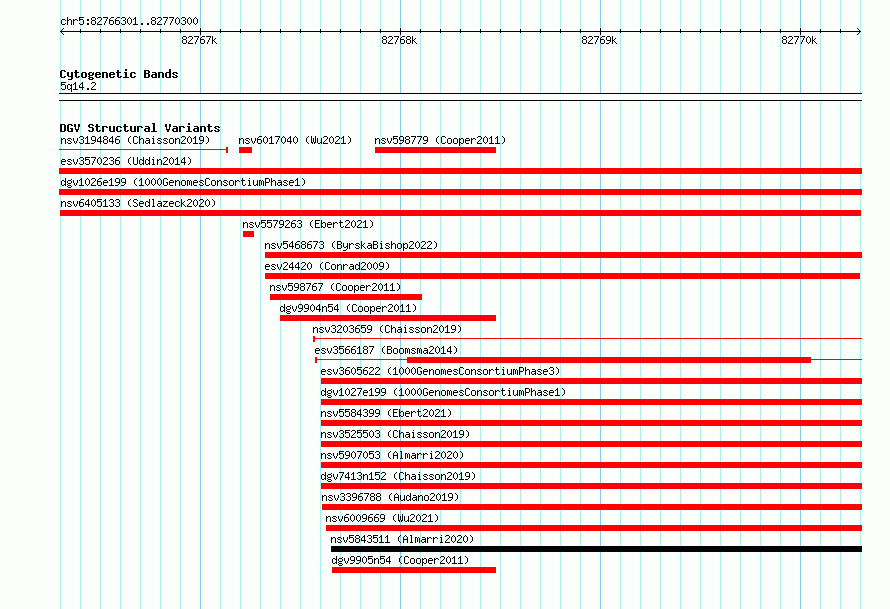Open nsv5468673 (ByrskaBishop2022) label
The image size is (890, 609).
pyautogui.click(x=351, y=245)
